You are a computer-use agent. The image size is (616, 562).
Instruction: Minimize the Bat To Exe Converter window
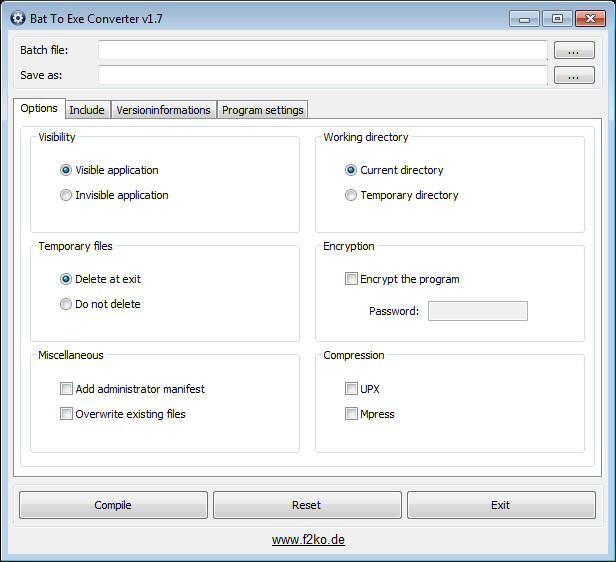[524, 18]
